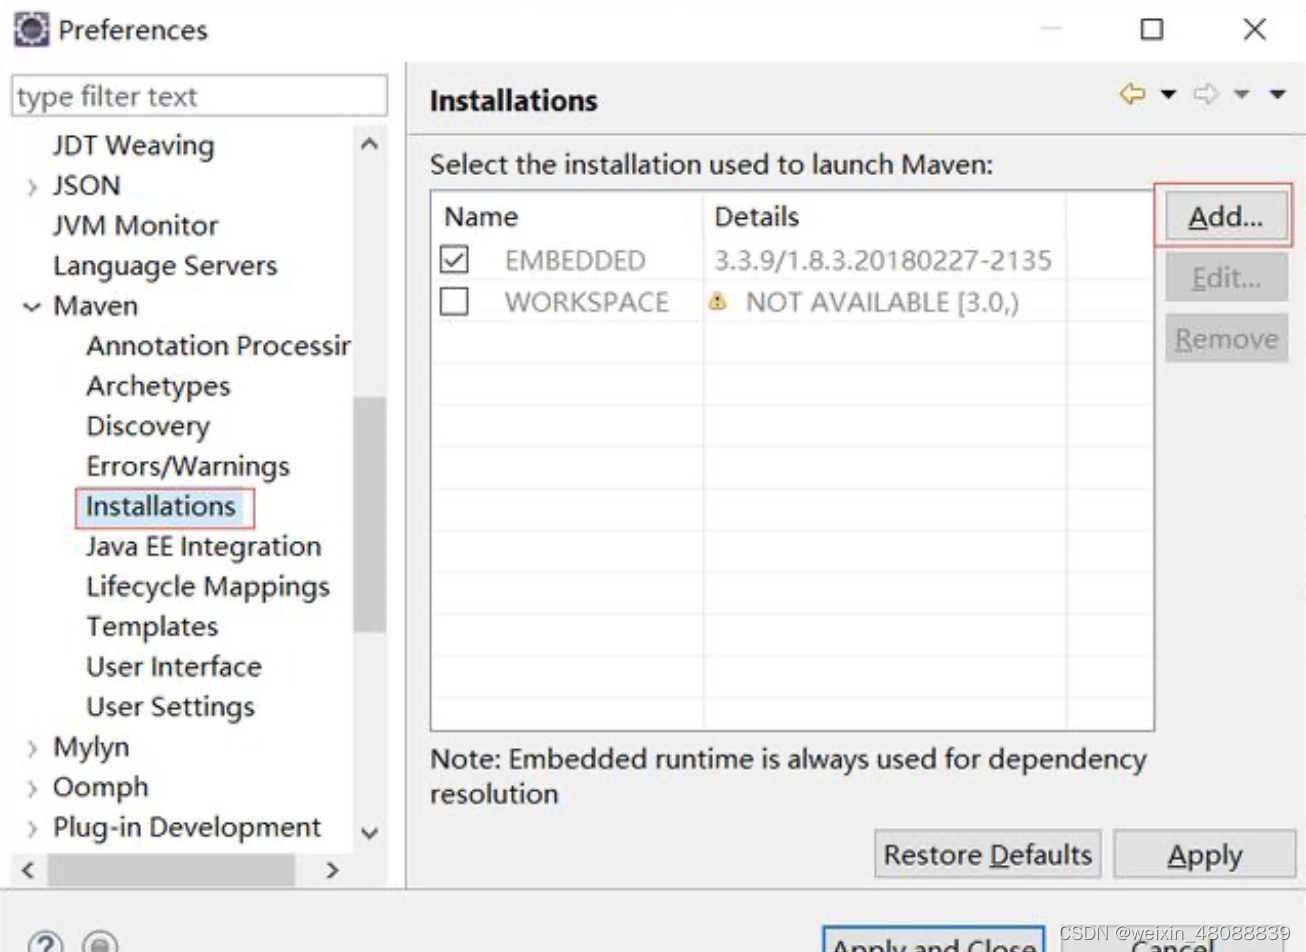Click the Apply button

click(x=1204, y=854)
